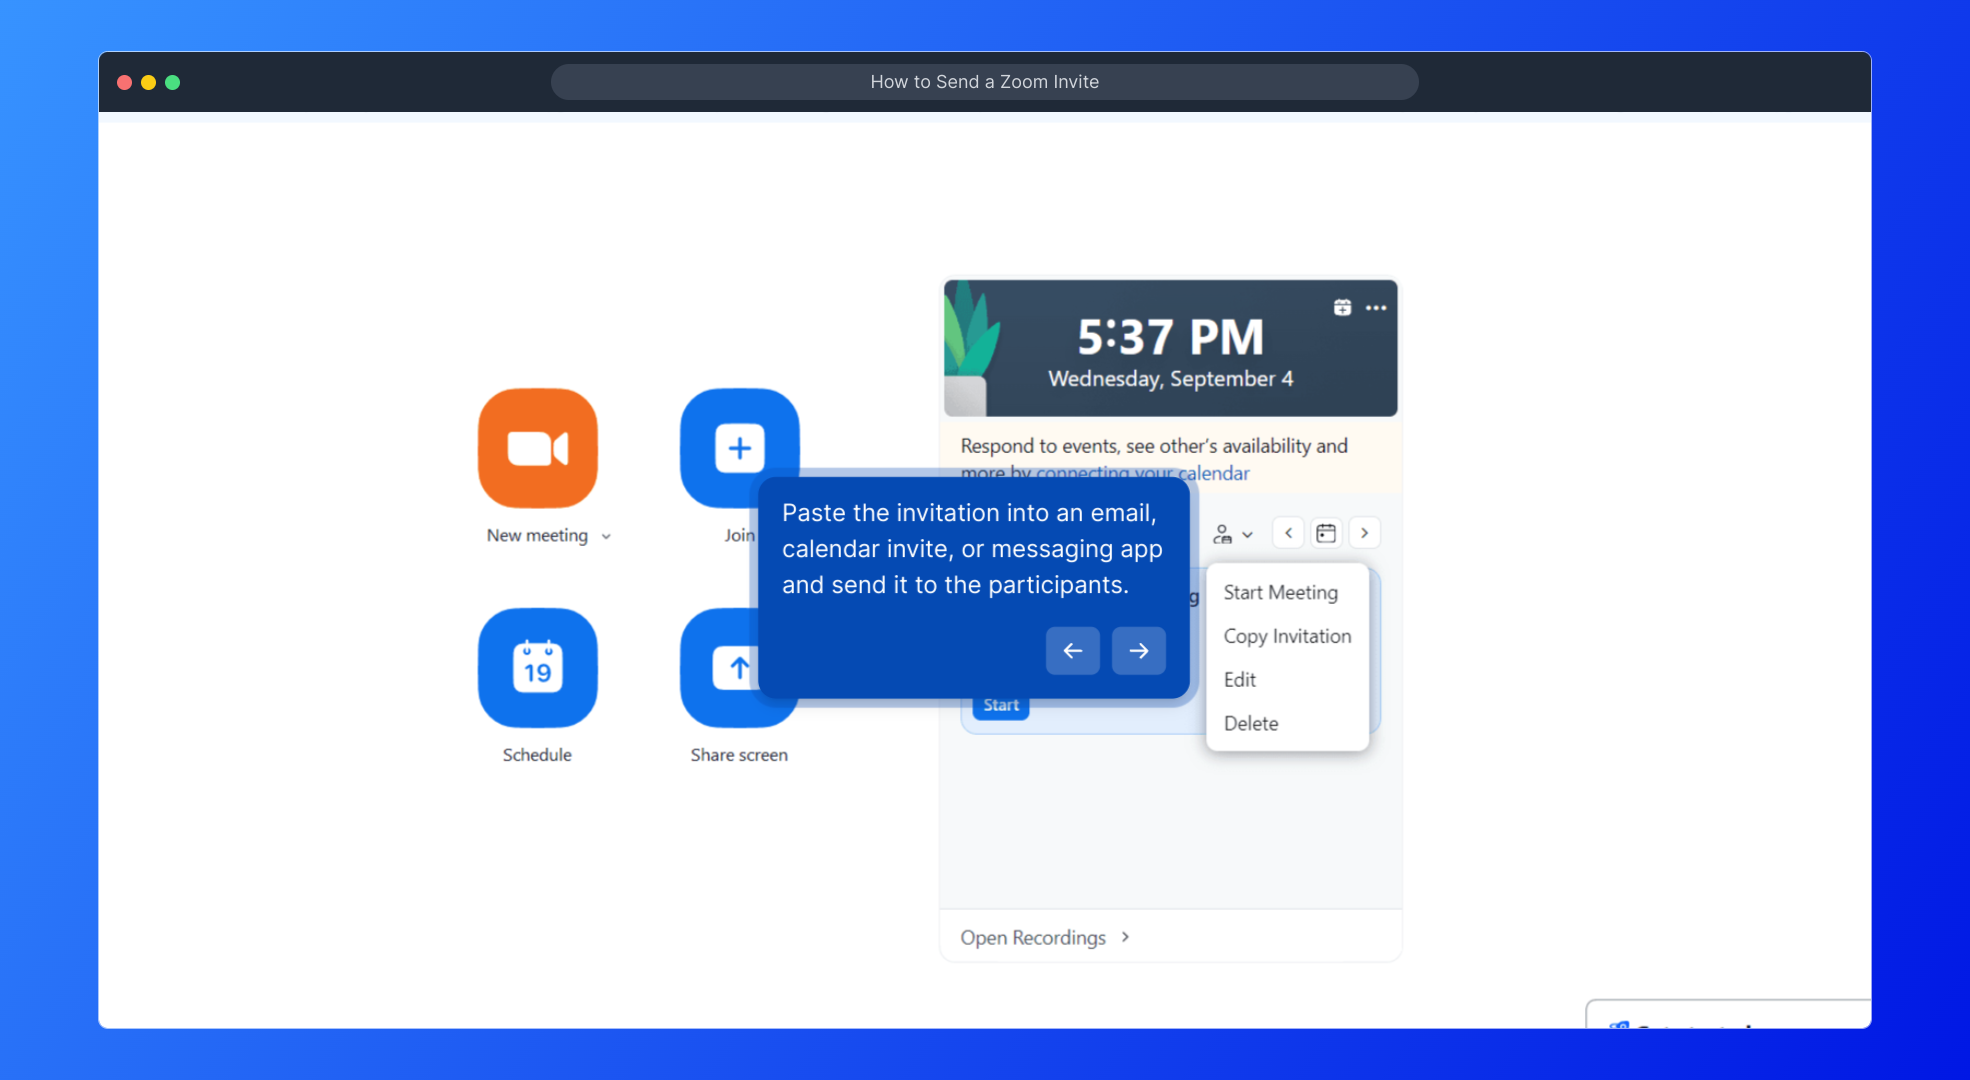Expand the New meeting dropdown chevron

coord(606,537)
